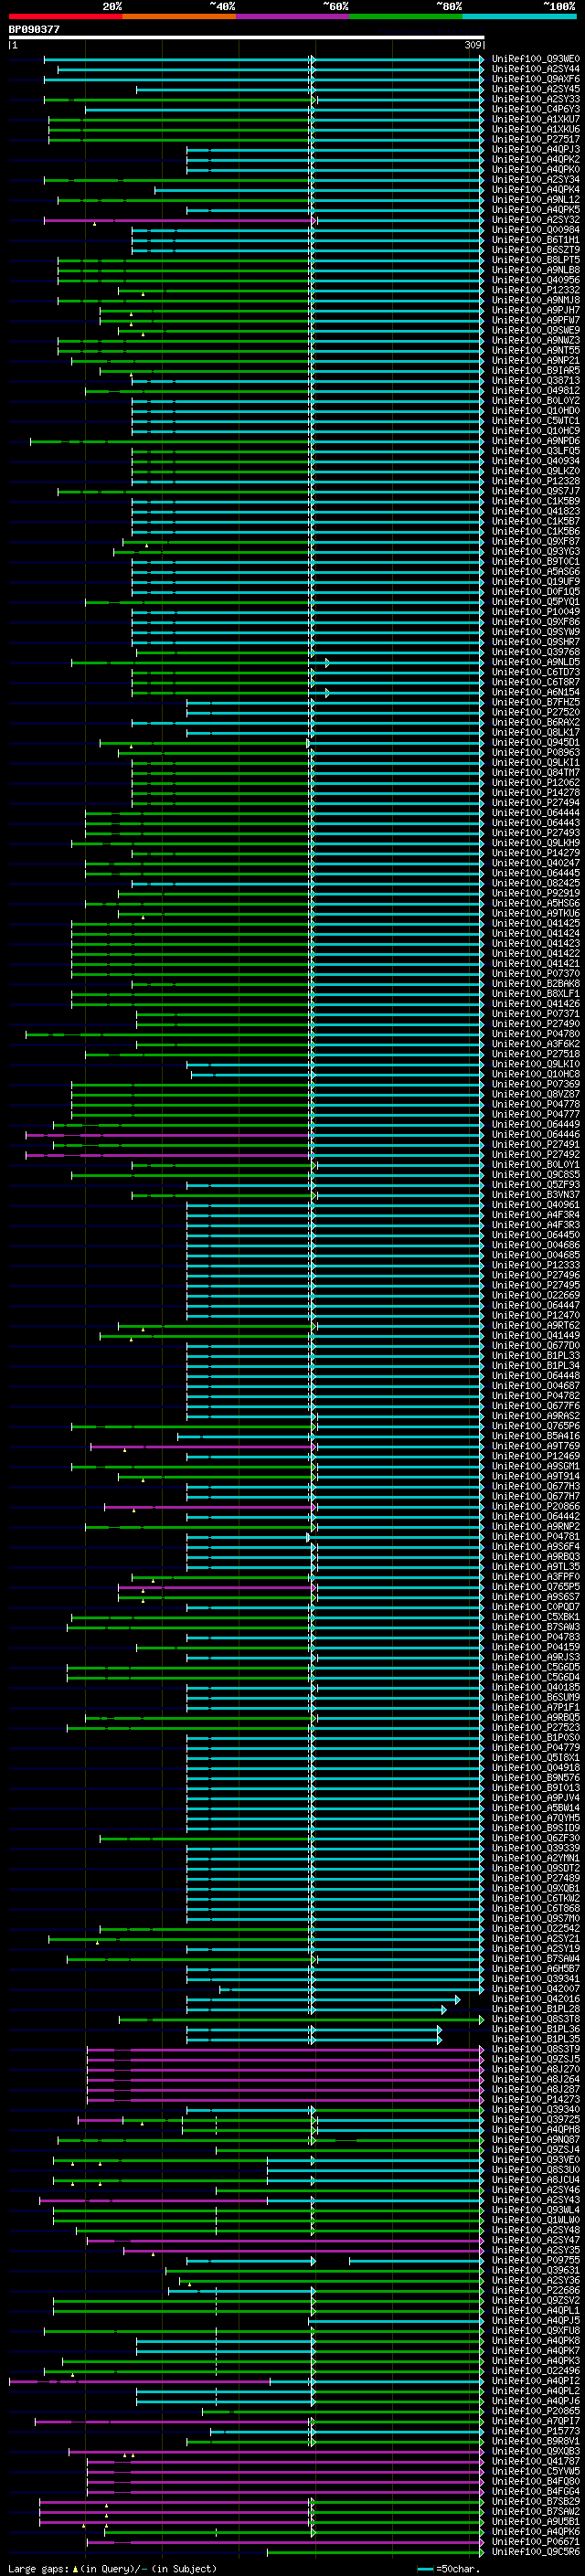This screenshot has height=2576, width=585.
Task: Open hit UniRef100_P12333
Action: pos(535,1265)
